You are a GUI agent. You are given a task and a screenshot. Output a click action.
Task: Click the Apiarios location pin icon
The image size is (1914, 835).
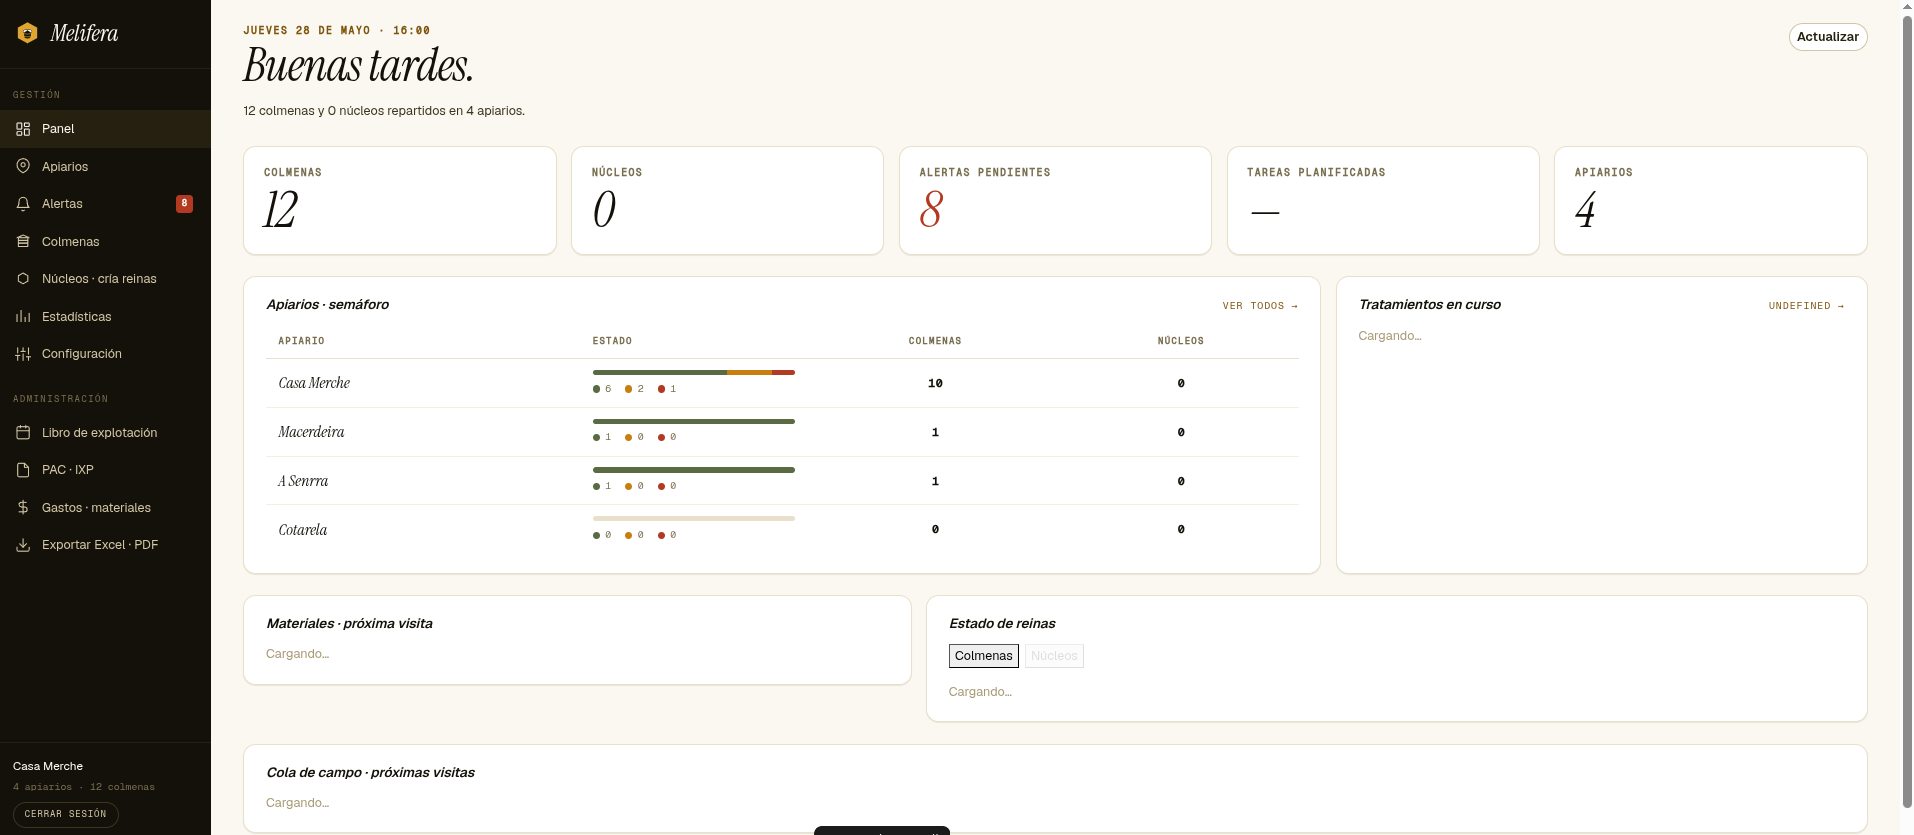[x=23, y=166]
